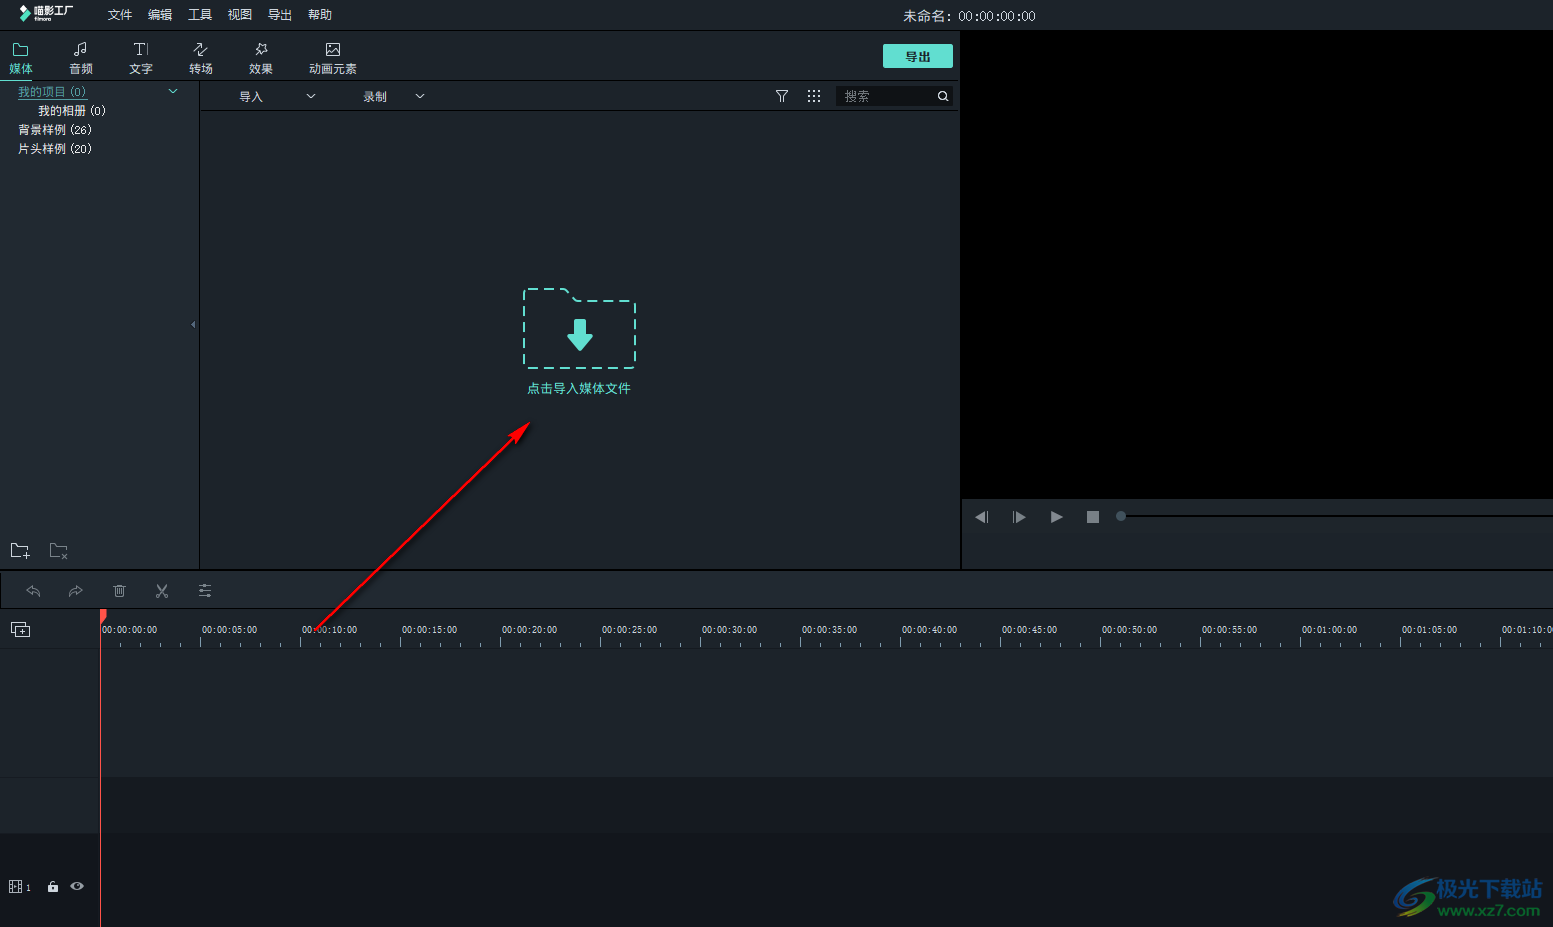Open the 视图 menu
The height and width of the screenshot is (927, 1553).
click(x=240, y=15)
